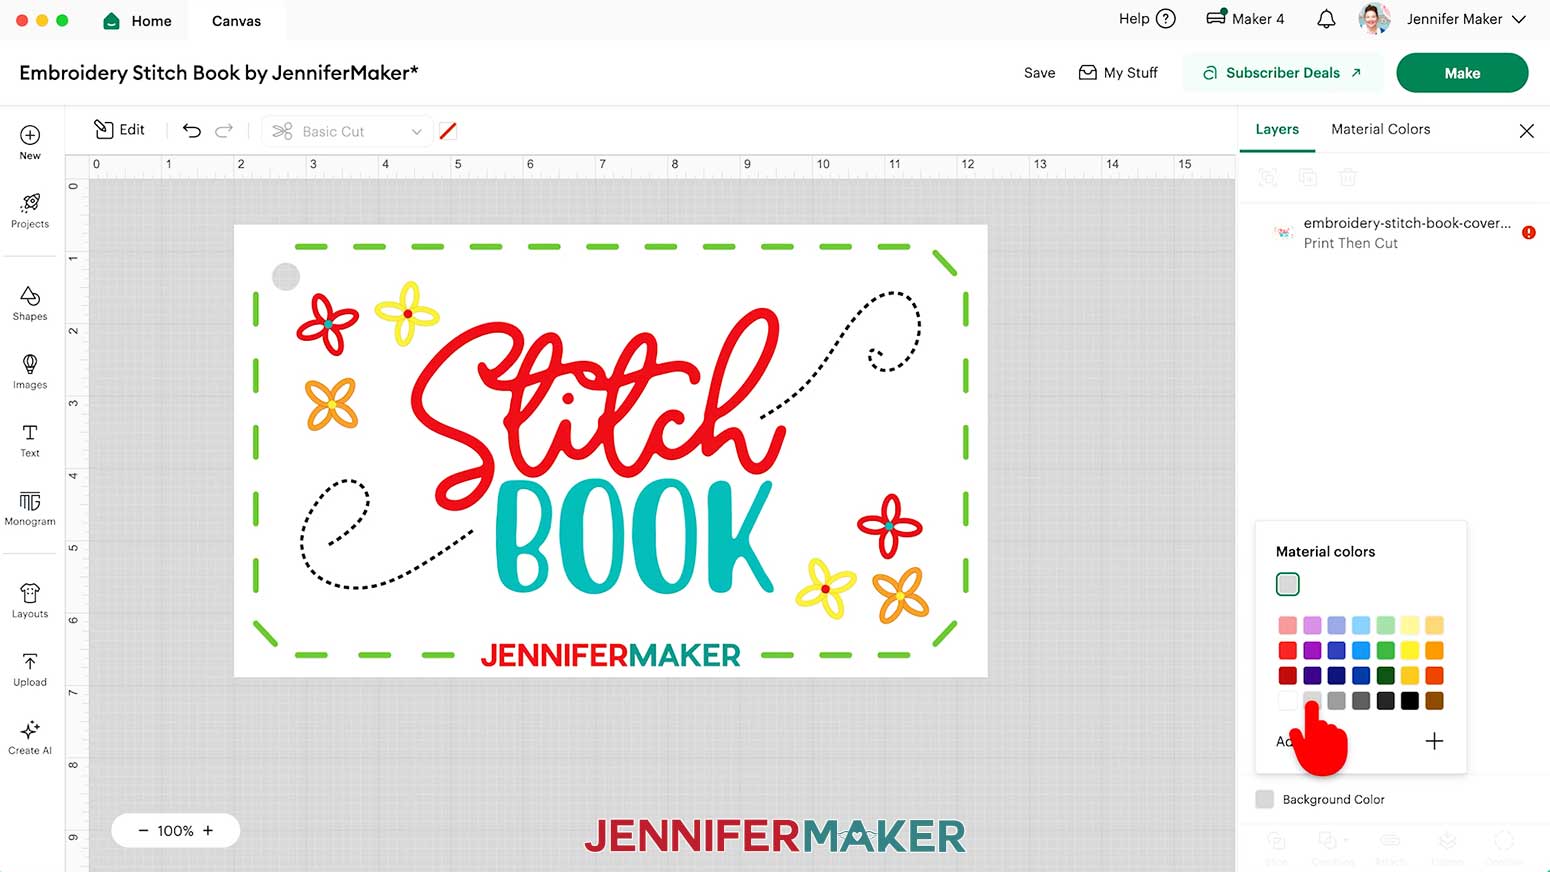Click the Edit button in toolbar
Image resolution: width=1550 pixels, height=872 pixels.
pyautogui.click(x=119, y=130)
